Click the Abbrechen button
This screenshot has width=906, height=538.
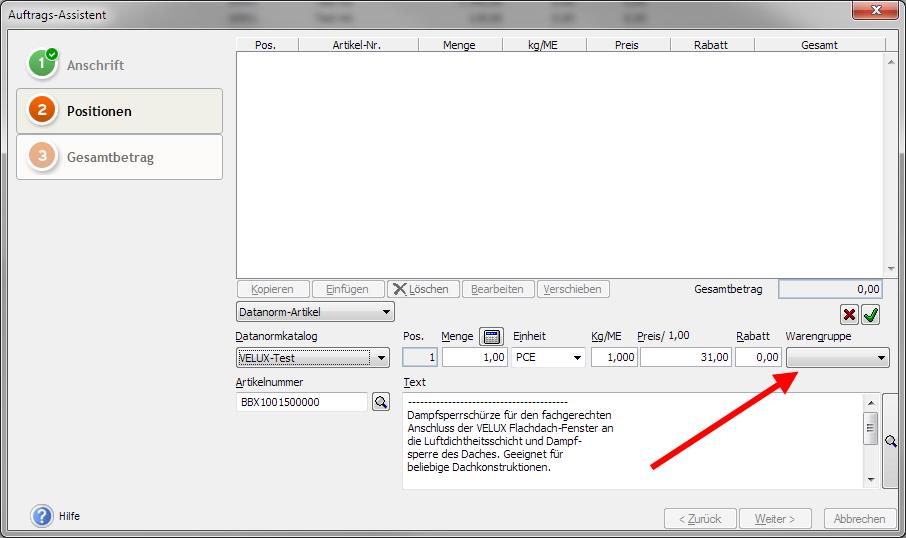860,519
